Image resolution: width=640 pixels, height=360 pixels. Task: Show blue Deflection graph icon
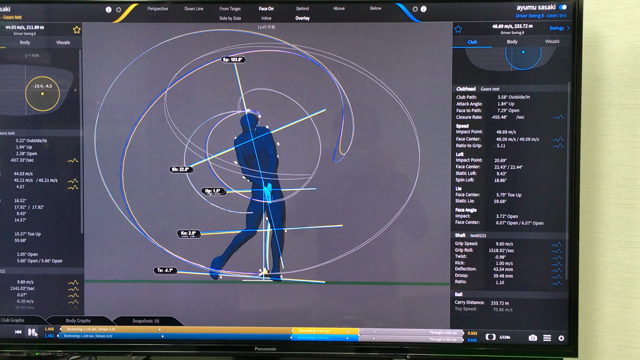(557, 270)
